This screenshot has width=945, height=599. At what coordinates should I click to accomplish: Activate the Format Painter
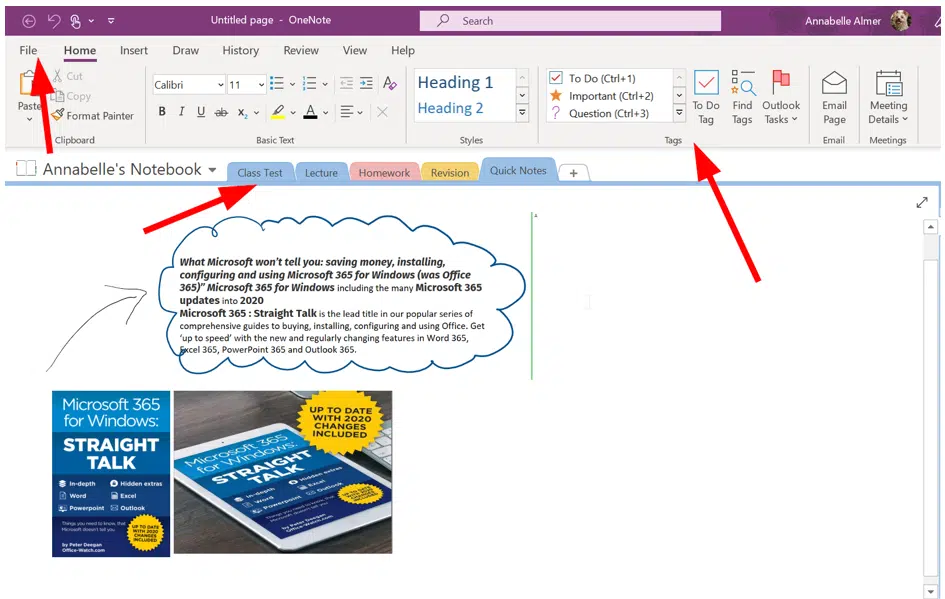click(93, 116)
